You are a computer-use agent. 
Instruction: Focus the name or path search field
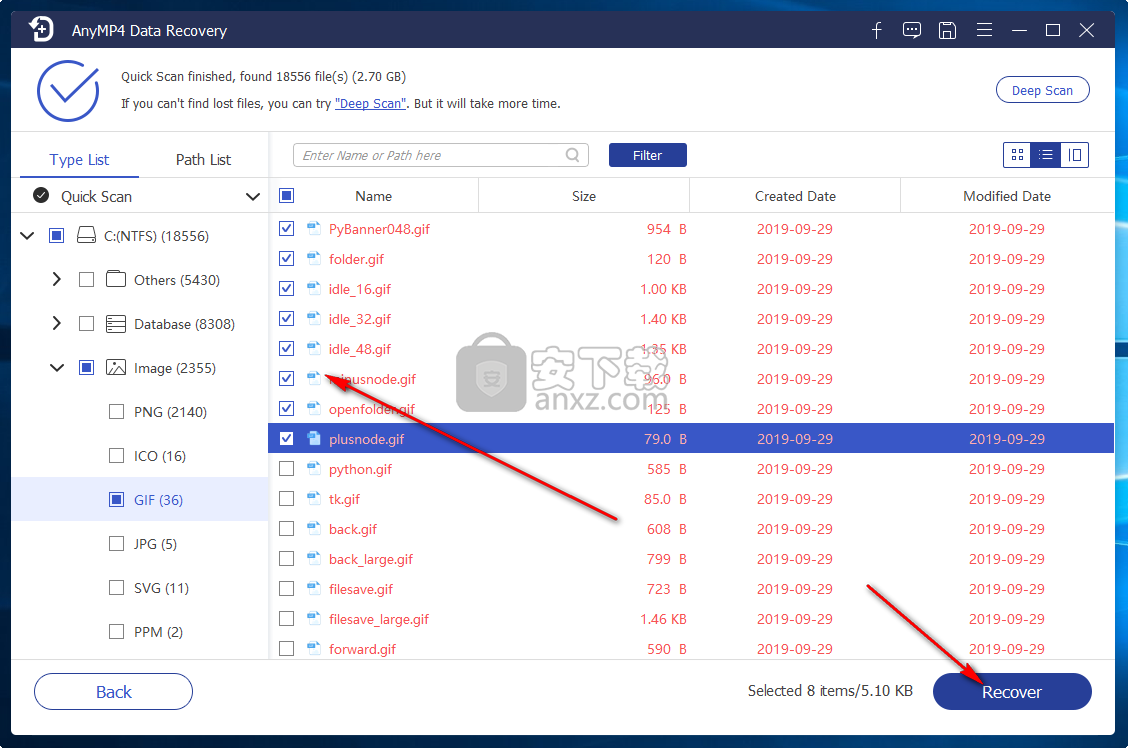pyautogui.click(x=440, y=155)
